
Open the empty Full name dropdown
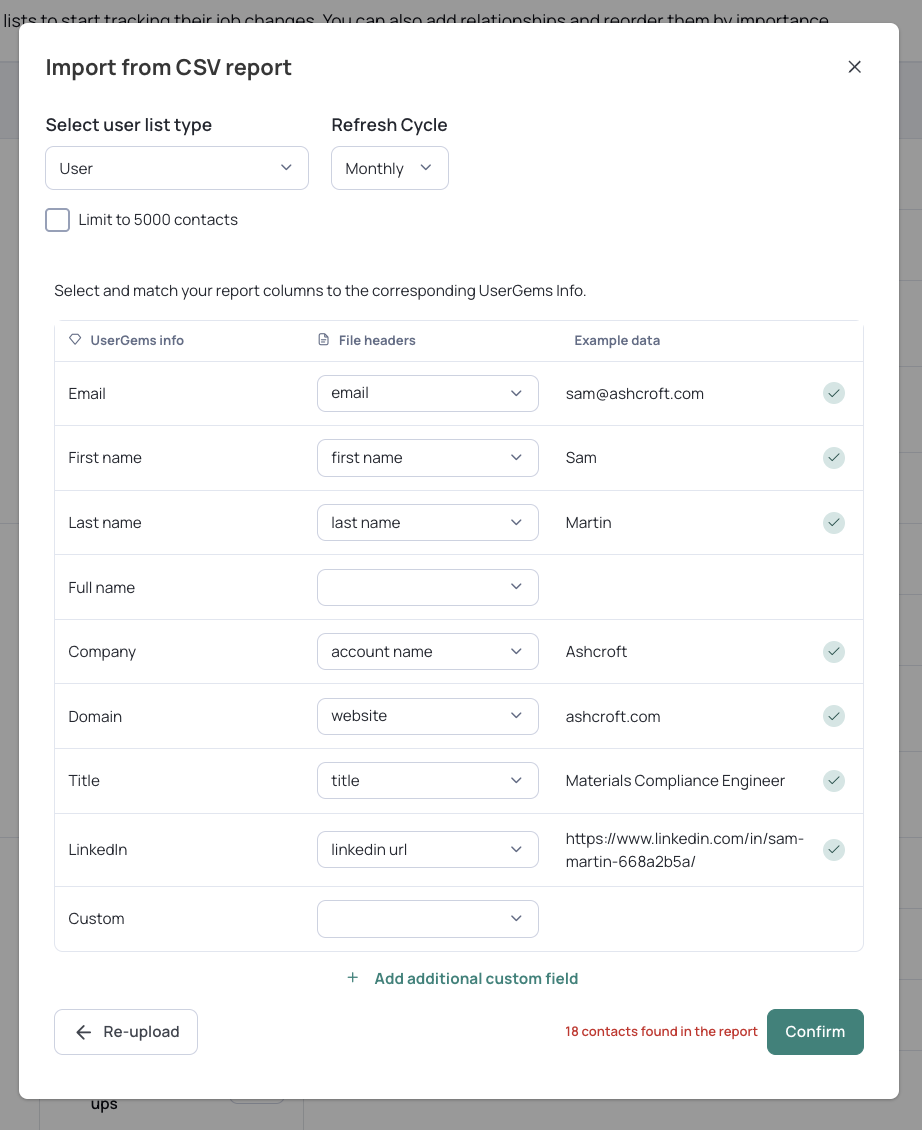(427, 587)
